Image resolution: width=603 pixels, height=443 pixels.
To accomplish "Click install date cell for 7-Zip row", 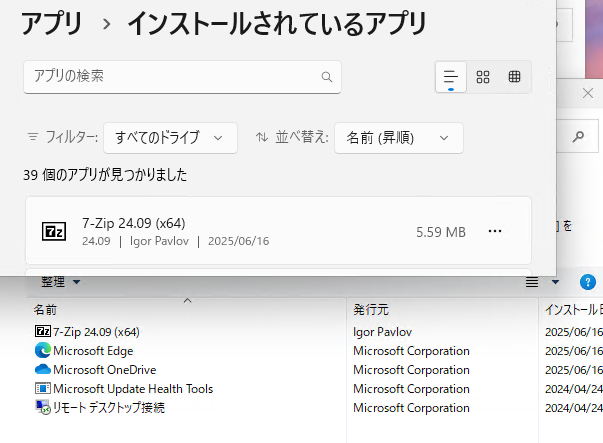I will point(574,331).
